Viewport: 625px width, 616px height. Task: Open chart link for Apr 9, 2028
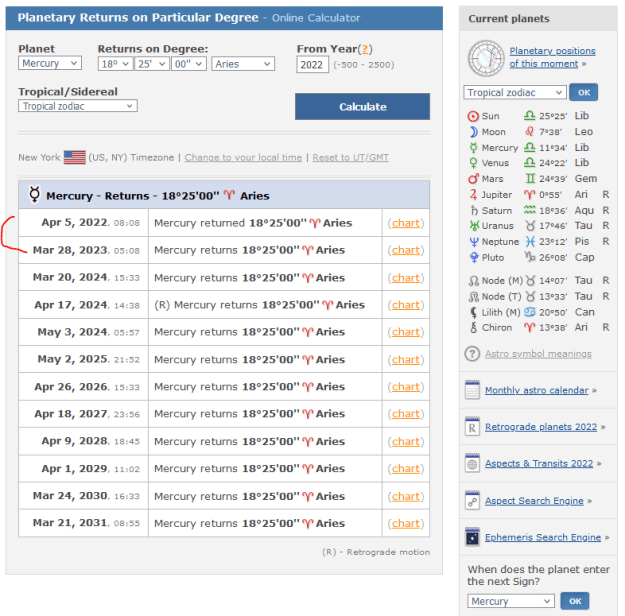click(406, 441)
